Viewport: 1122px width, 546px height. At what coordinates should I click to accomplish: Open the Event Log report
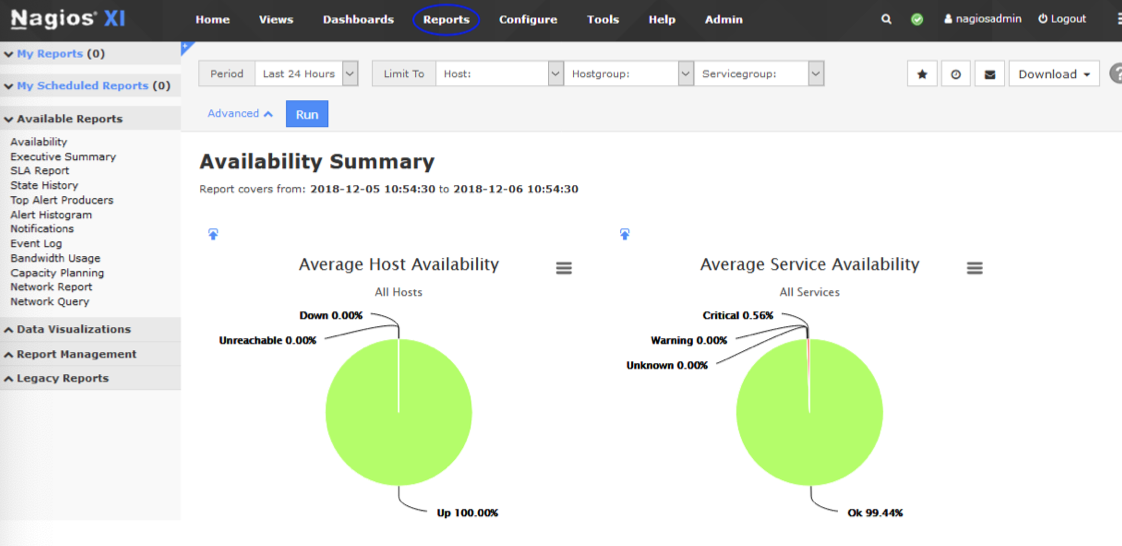[36, 243]
